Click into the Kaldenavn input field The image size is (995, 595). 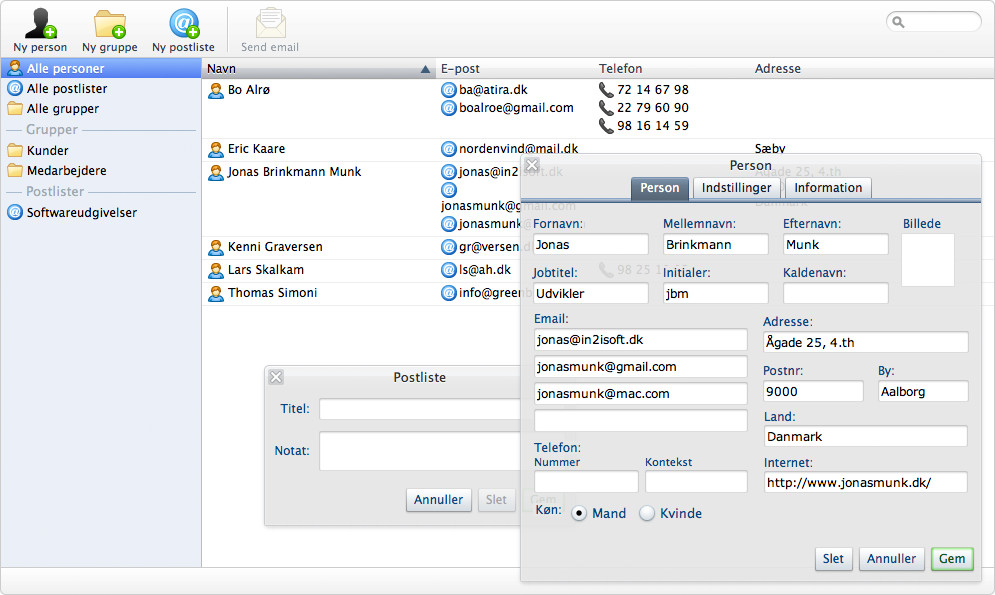(835, 293)
